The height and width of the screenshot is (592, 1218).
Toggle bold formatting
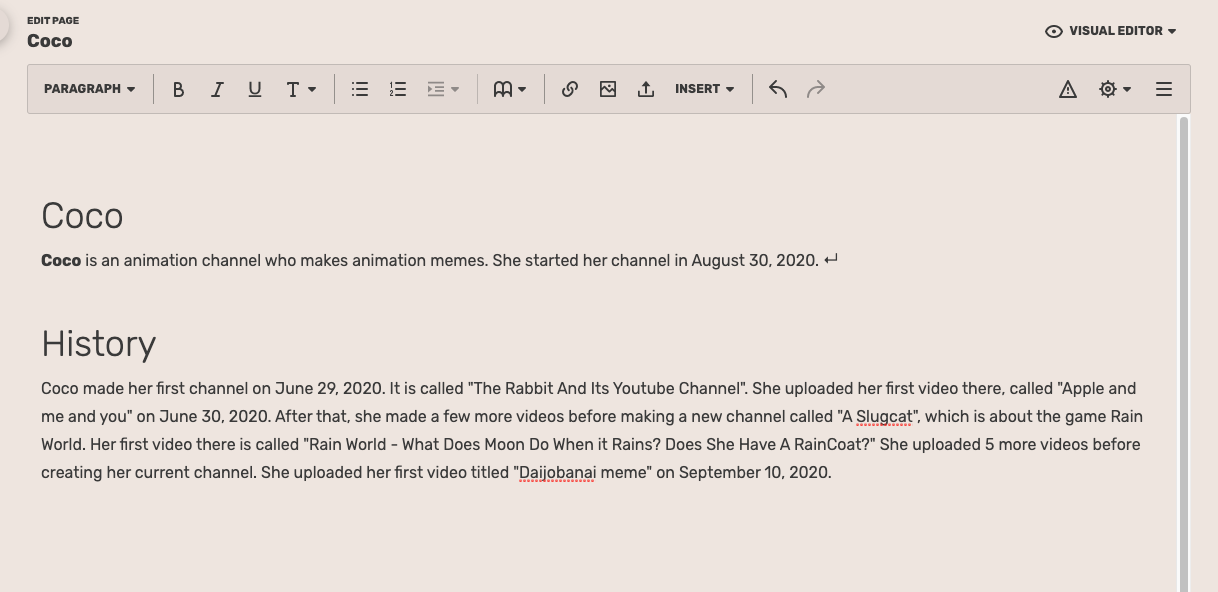(179, 89)
